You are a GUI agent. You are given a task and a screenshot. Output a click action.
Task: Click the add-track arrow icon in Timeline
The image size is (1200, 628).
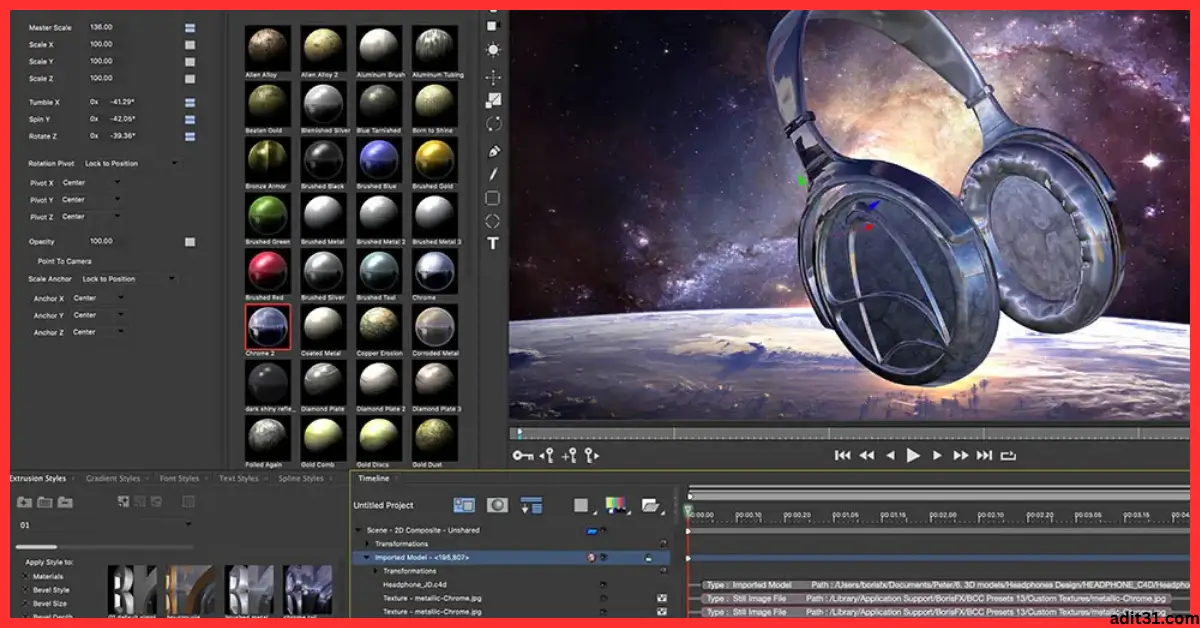tap(531, 505)
